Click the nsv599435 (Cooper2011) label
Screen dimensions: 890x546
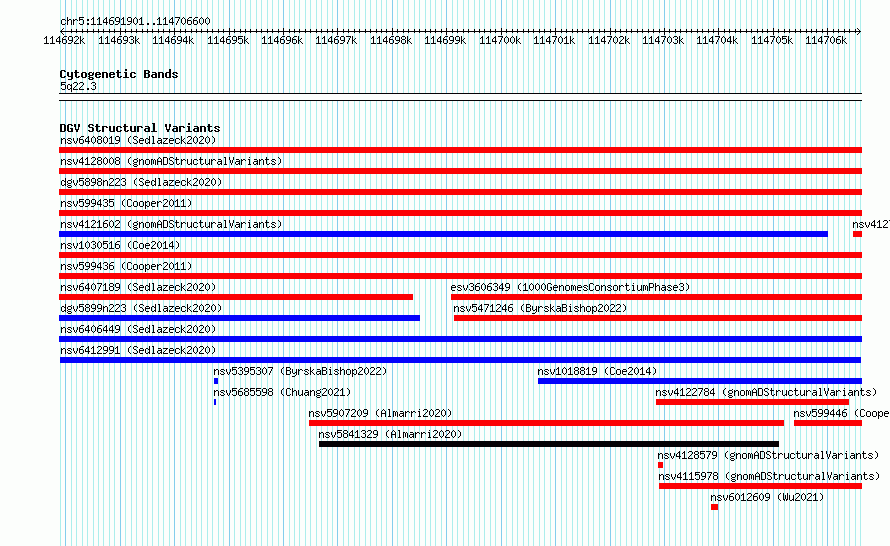point(126,203)
